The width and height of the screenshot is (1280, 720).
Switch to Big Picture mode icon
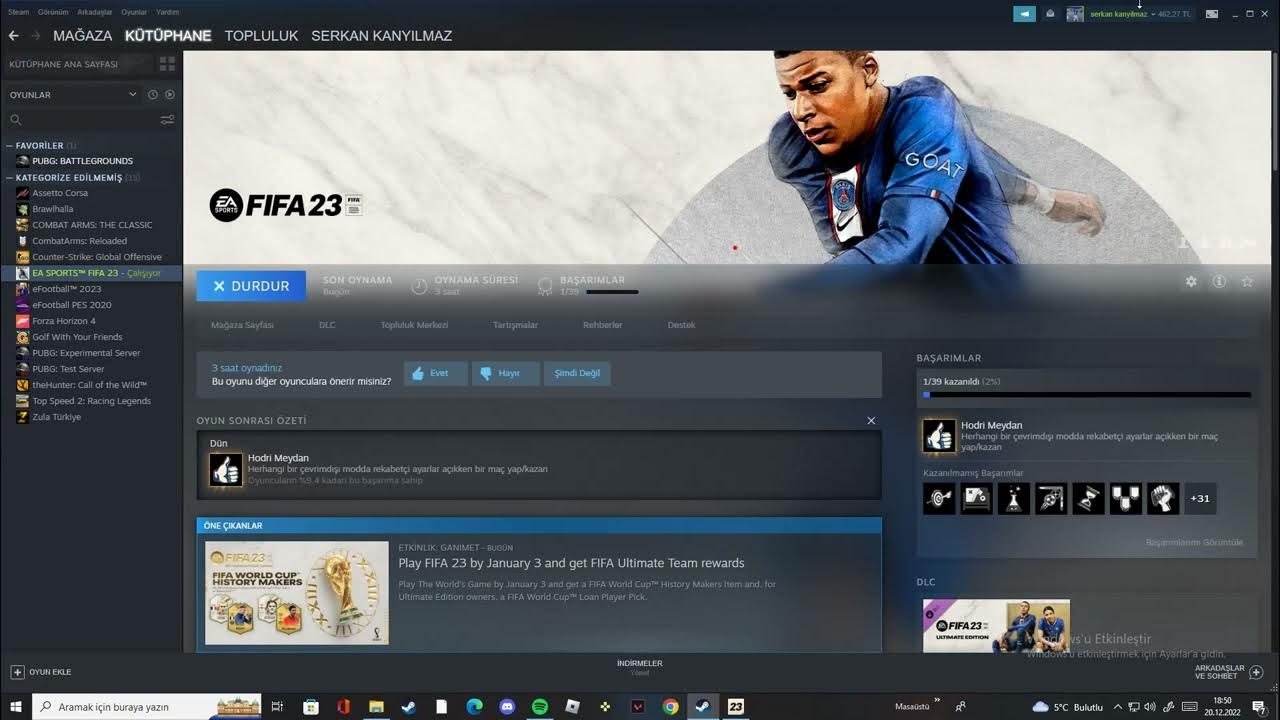coord(1212,14)
